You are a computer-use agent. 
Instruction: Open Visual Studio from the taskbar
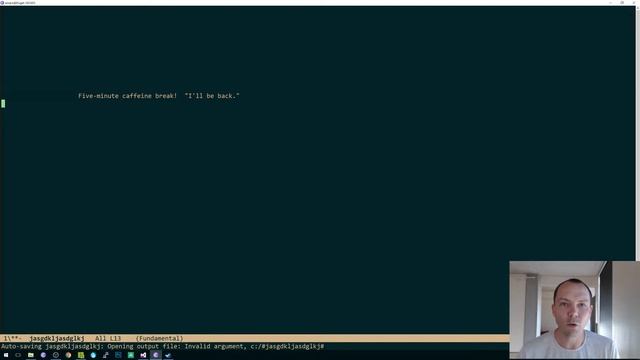click(143, 355)
